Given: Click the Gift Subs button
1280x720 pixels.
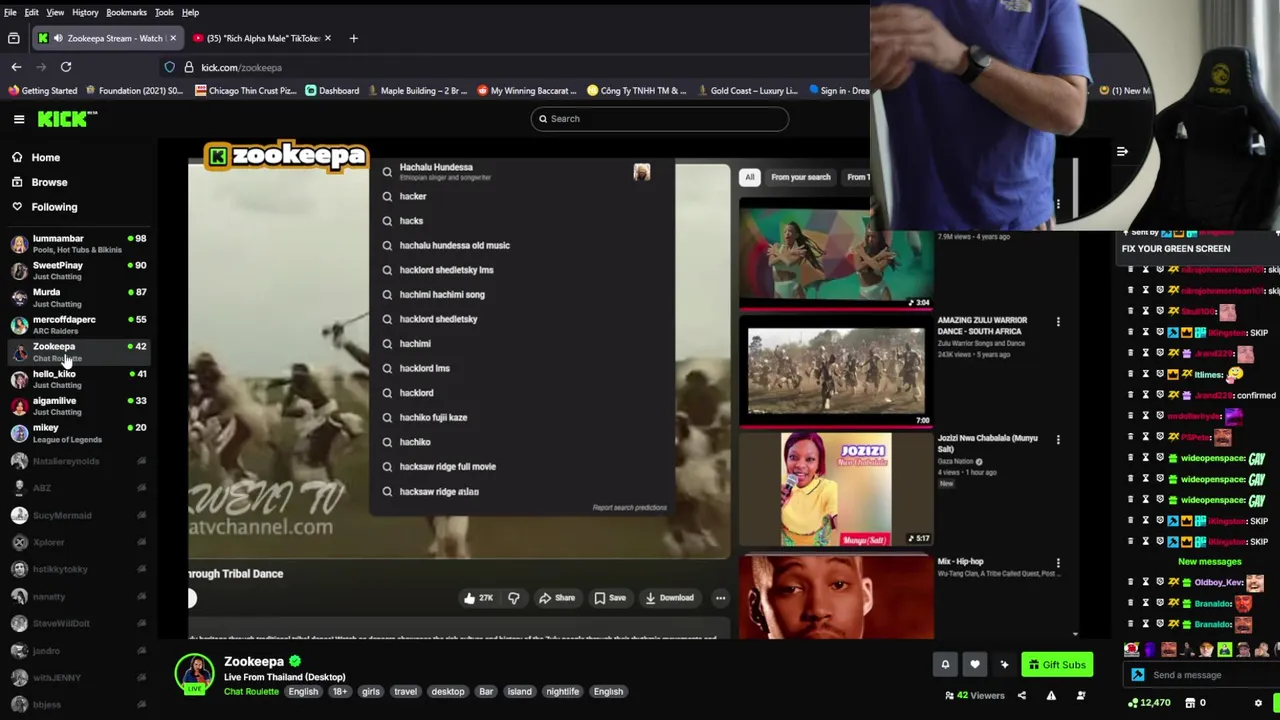Looking at the screenshot, I should coord(1057,664).
